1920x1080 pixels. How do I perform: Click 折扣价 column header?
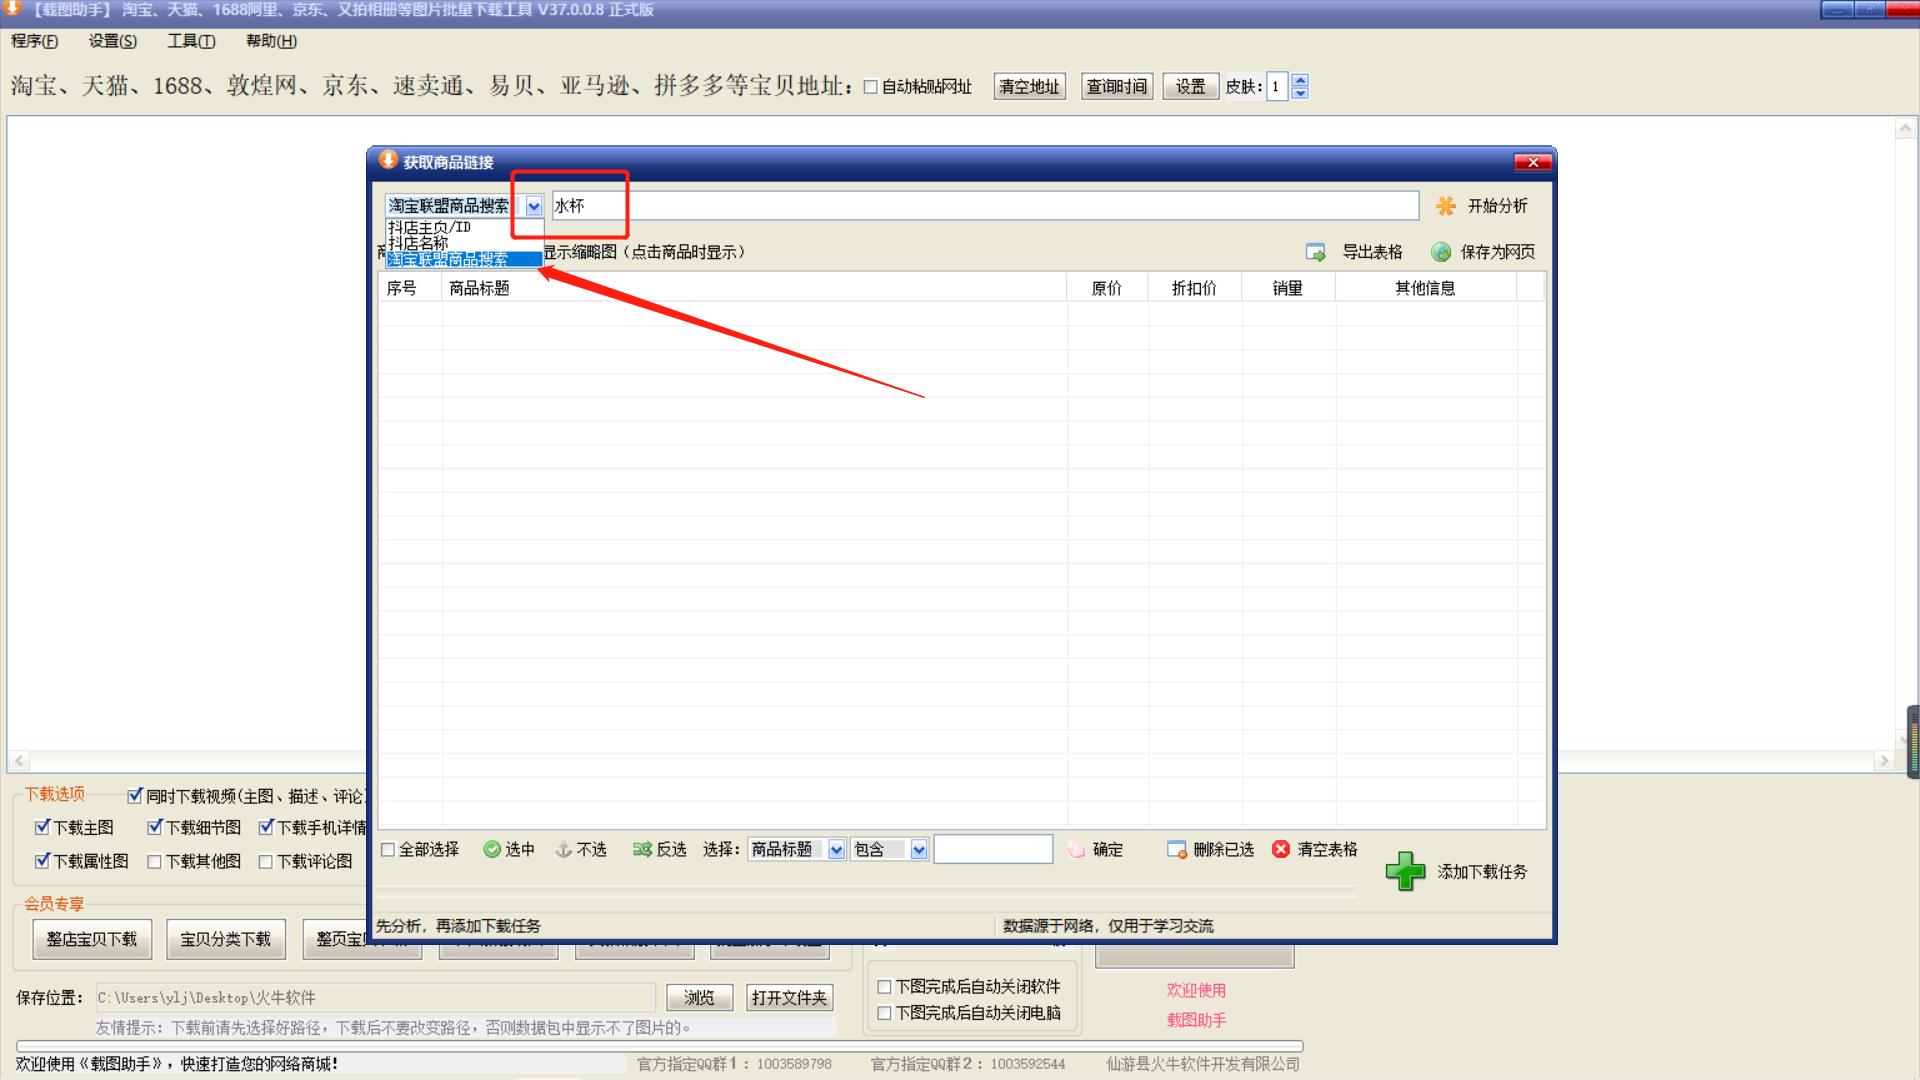1195,288
